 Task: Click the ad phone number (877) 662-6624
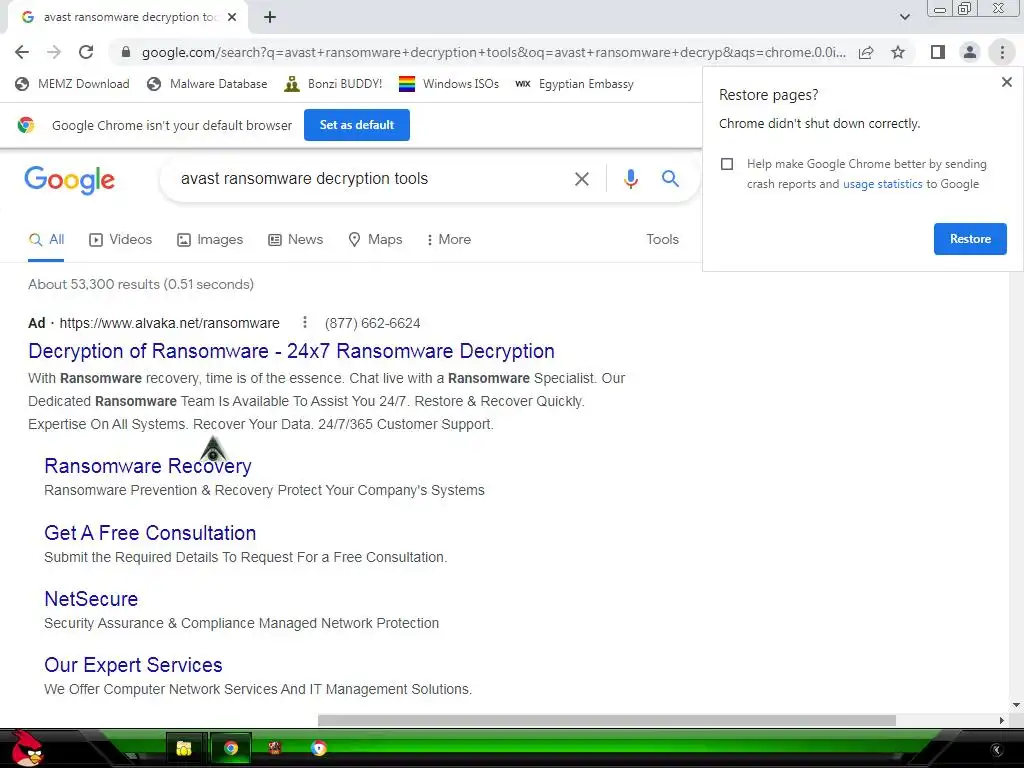click(372, 323)
